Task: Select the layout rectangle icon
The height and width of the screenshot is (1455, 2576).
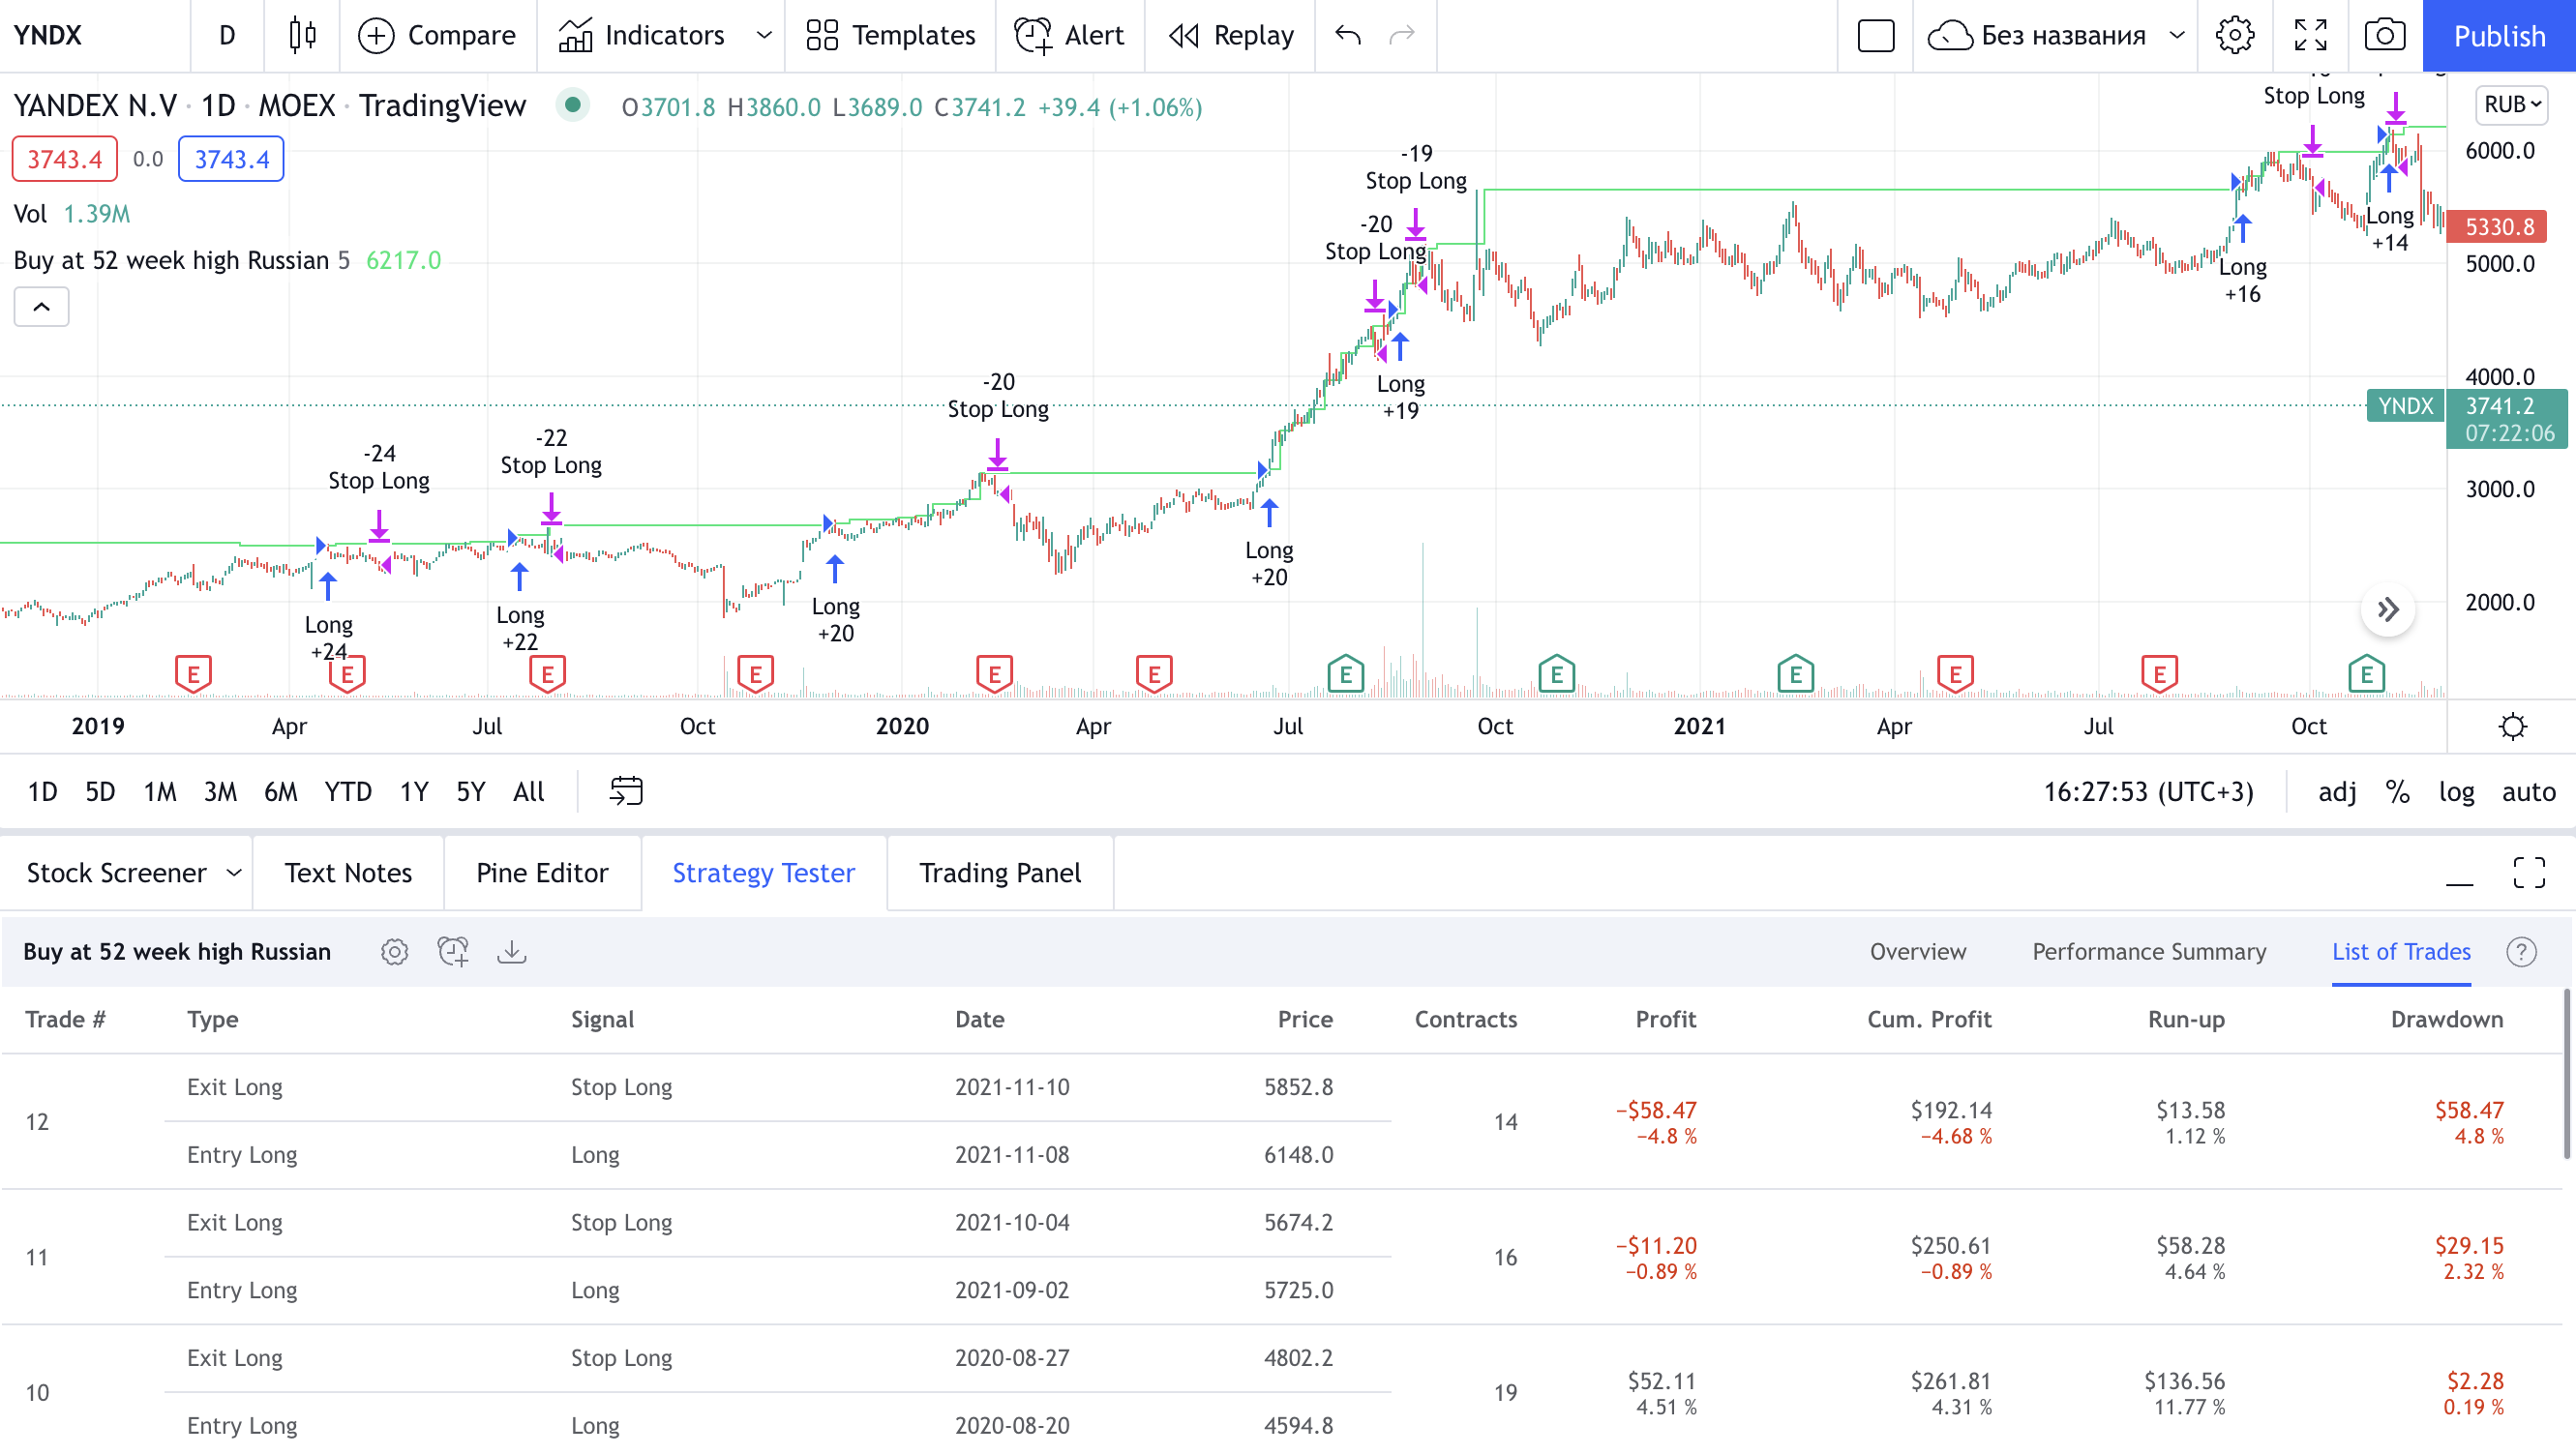Action: pyautogui.click(x=1875, y=35)
